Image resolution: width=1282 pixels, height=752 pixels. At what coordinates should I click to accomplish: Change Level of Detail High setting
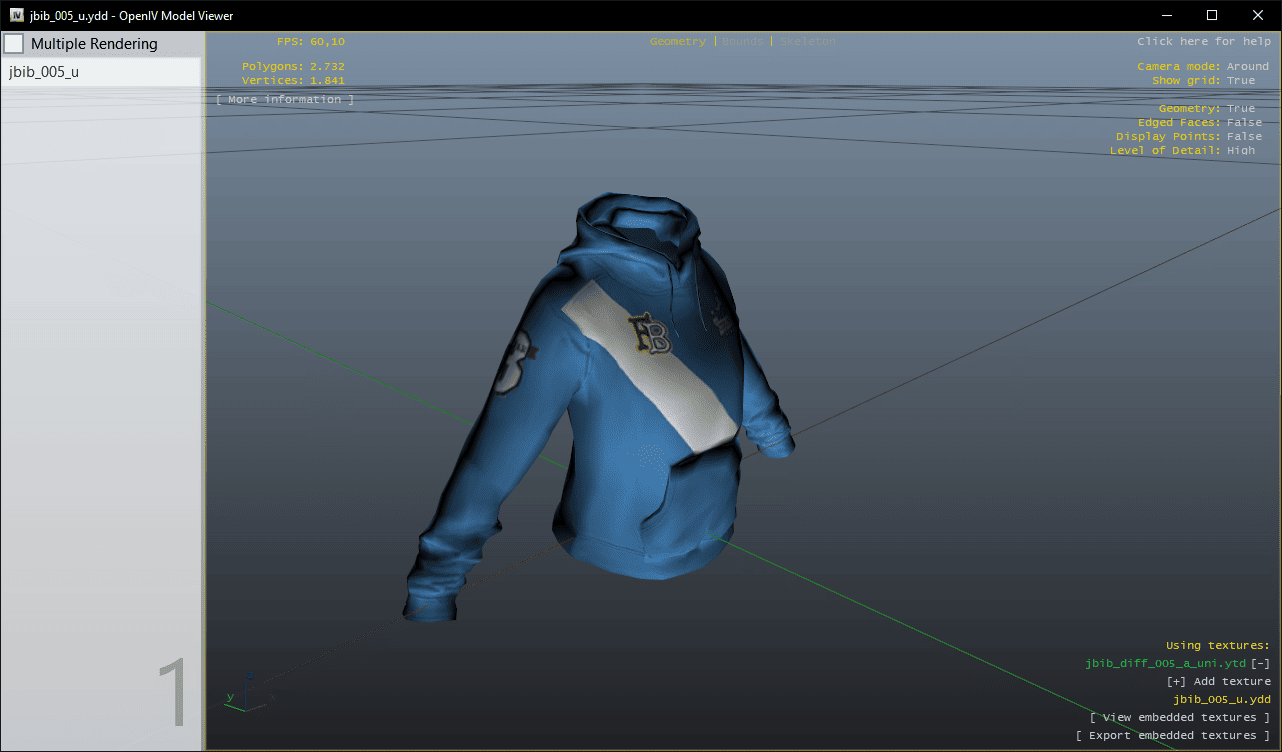[1240, 151]
